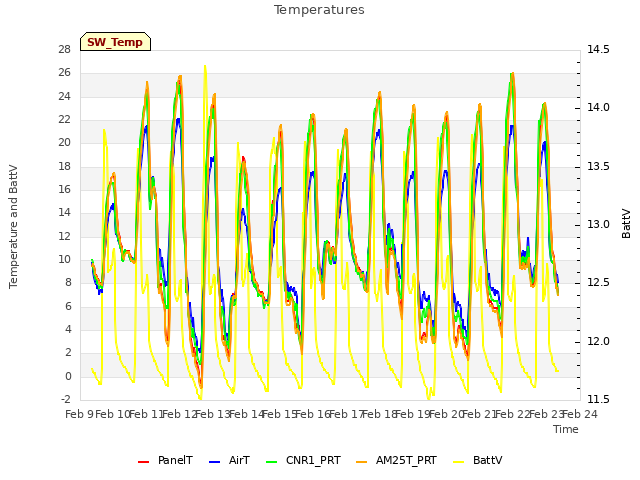Click the right-hand BattV axis label
The width and height of the screenshot is (640, 480).
[x=626, y=223]
